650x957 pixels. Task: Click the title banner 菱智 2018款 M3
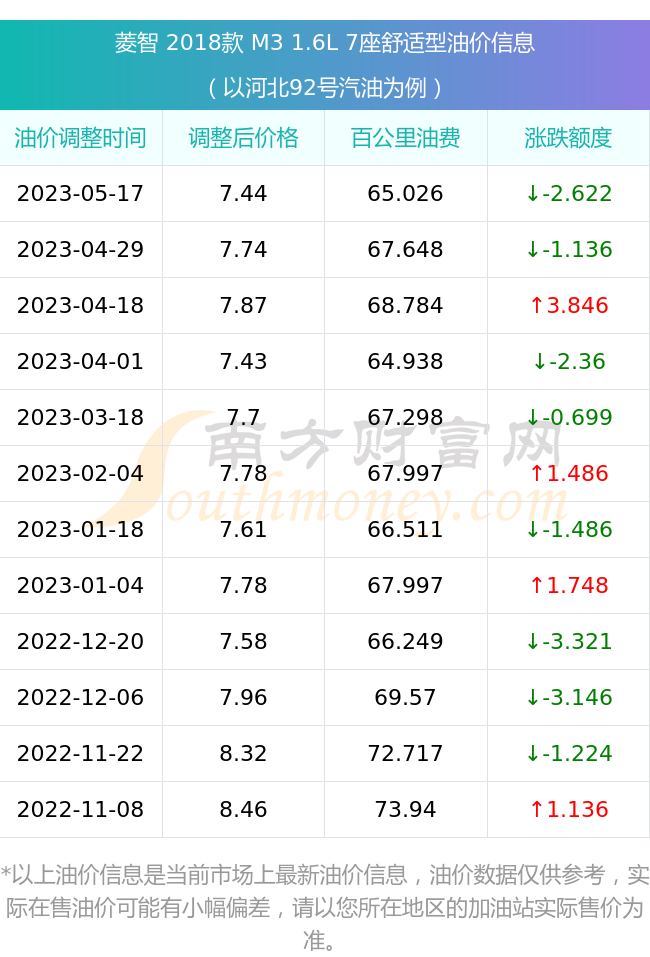click(x=325, y=43)
